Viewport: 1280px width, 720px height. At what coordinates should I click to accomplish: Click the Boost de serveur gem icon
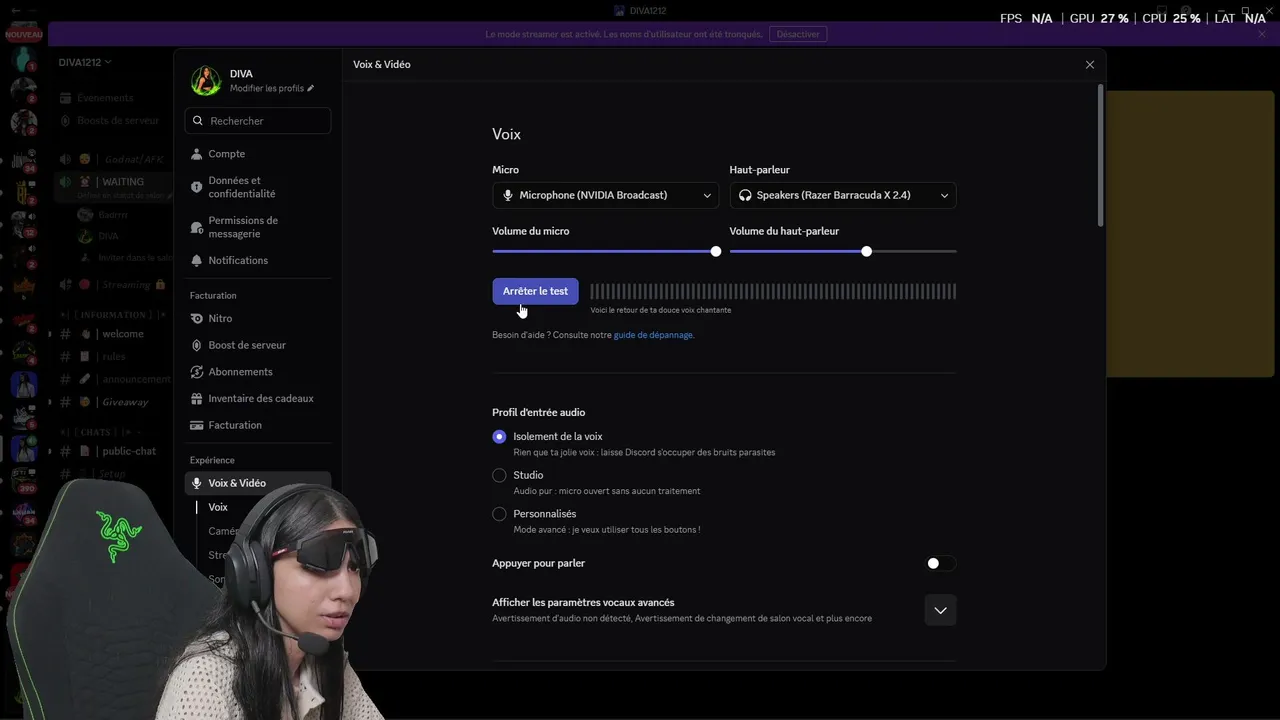[x=197, y=345]
